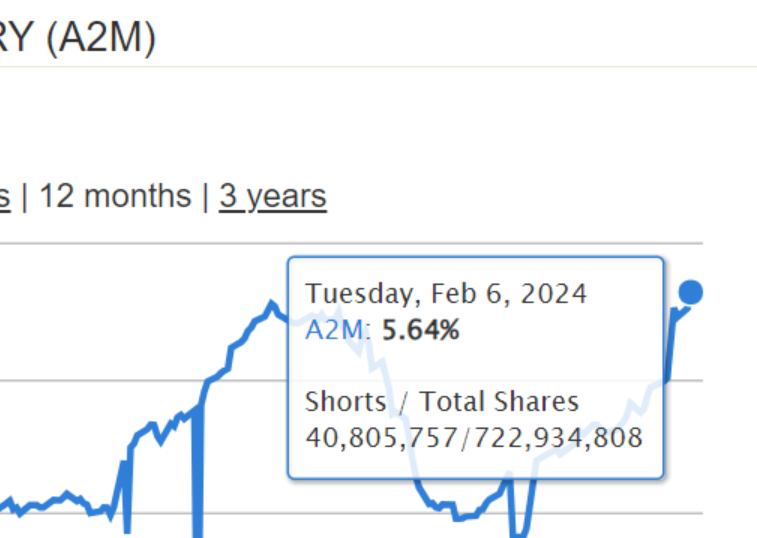Image resolution: width=757 pixels, height=538 pixels.
Task: Click the bold 5.64% value
Action: pyautogui.click(x=421, y=330)
